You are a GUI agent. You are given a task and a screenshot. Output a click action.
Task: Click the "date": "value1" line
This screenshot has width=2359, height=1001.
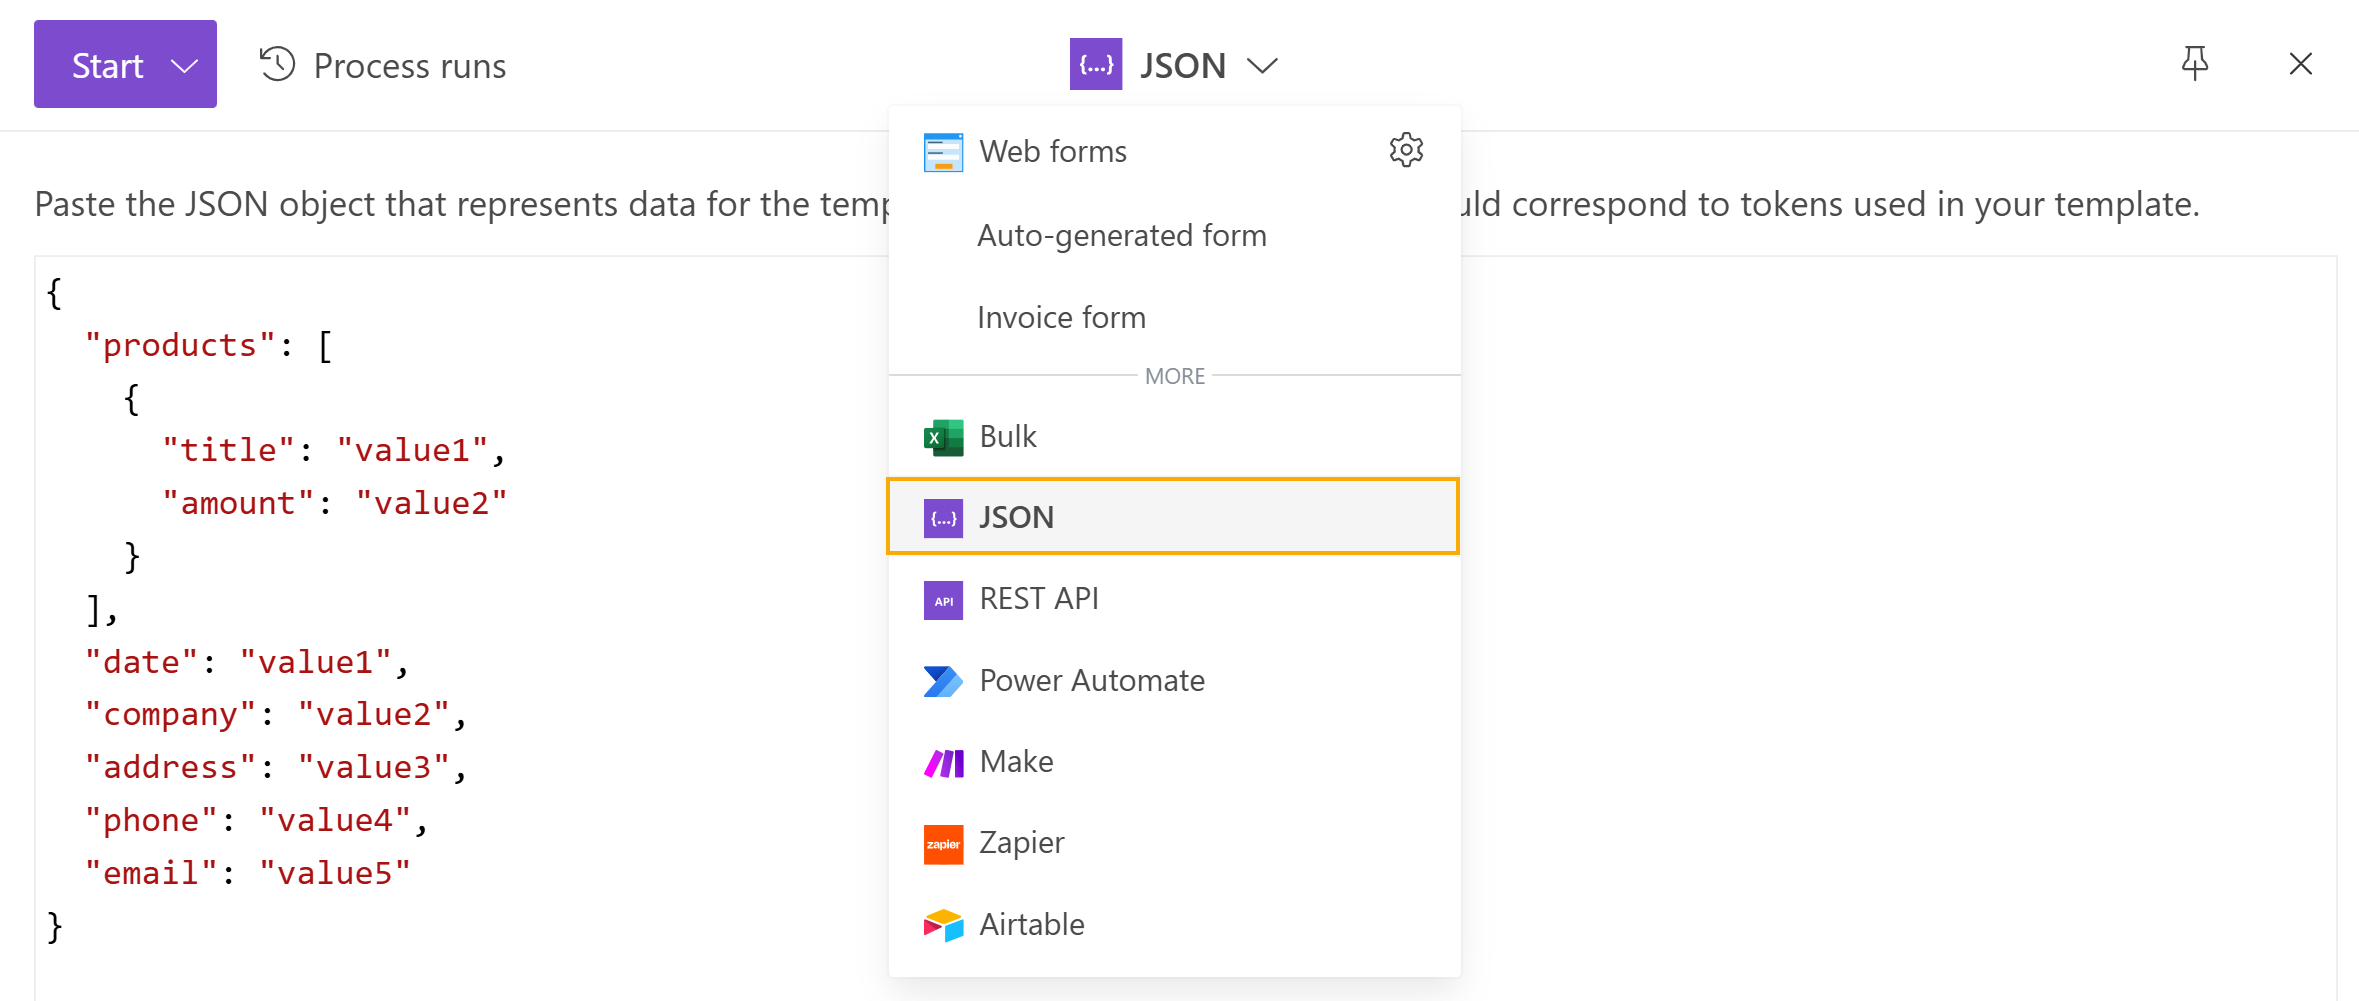click(247, 662)
